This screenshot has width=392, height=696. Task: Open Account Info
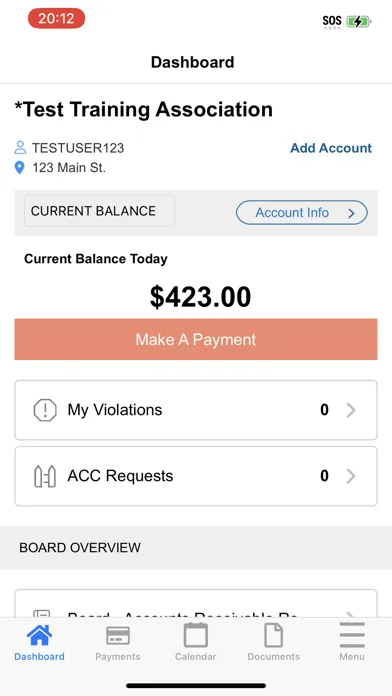pyautogui.click(x=301, y=213)
